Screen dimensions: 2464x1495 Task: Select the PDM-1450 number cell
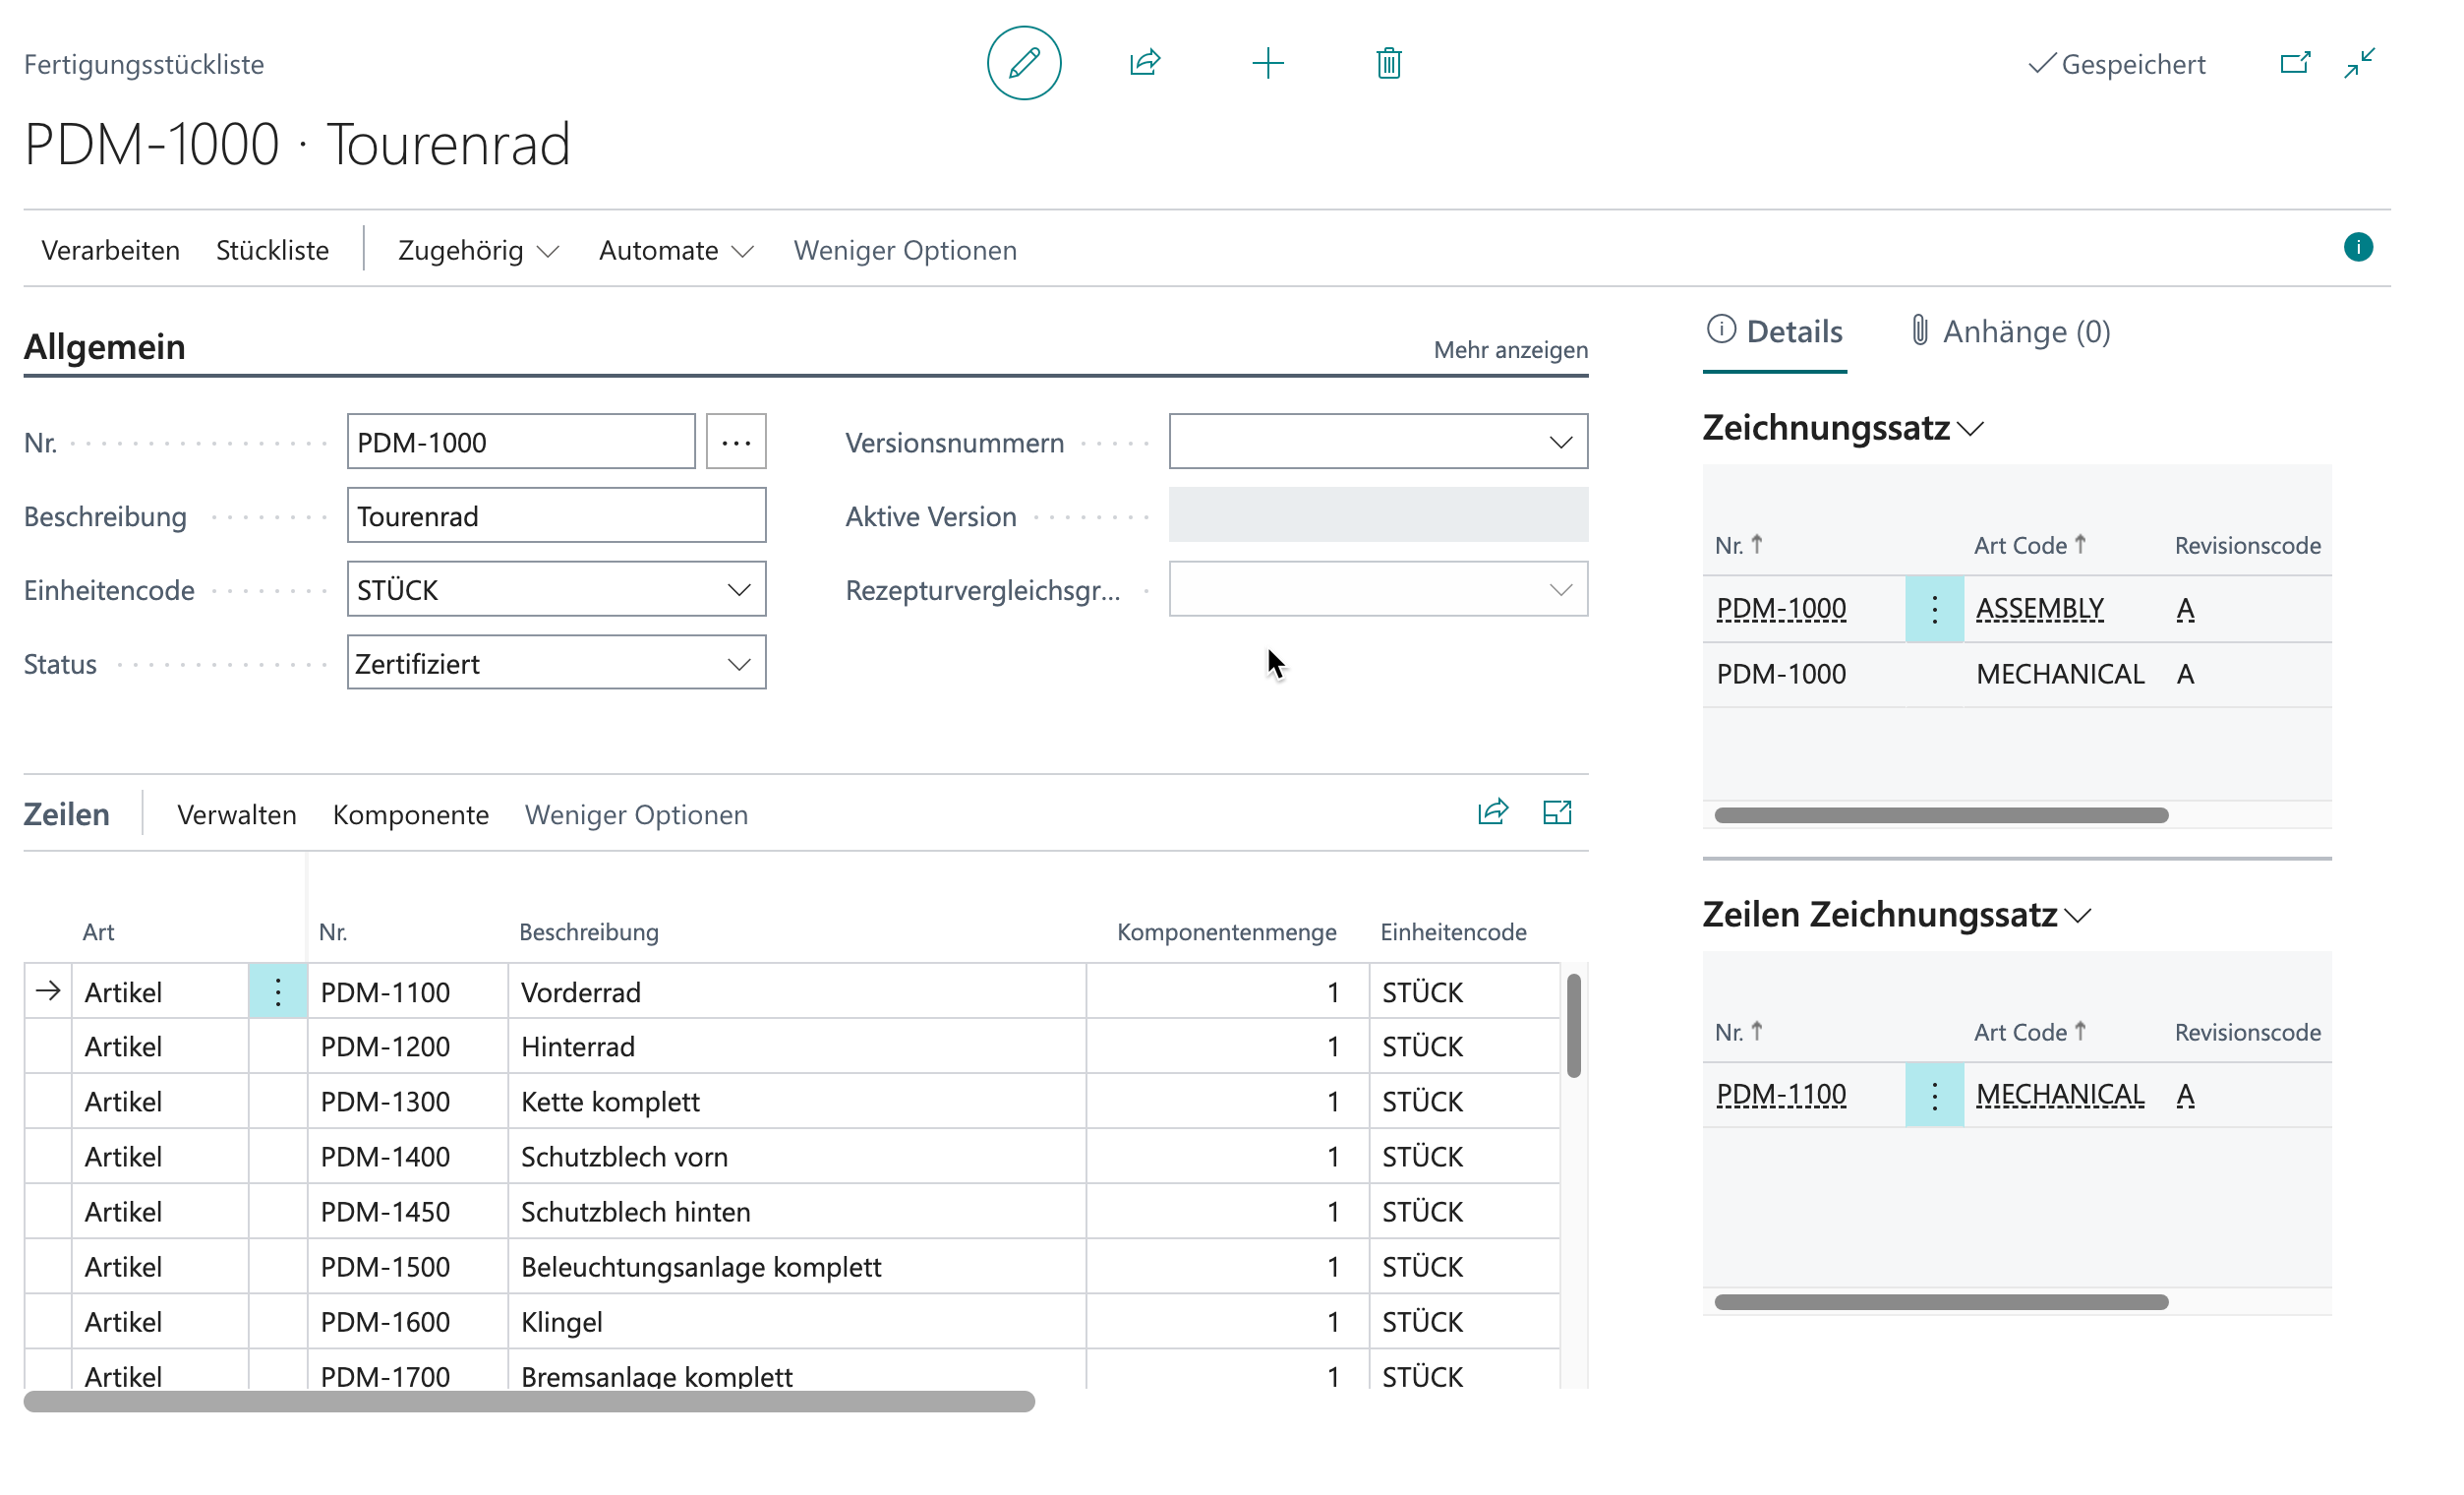pos(407,1211)
